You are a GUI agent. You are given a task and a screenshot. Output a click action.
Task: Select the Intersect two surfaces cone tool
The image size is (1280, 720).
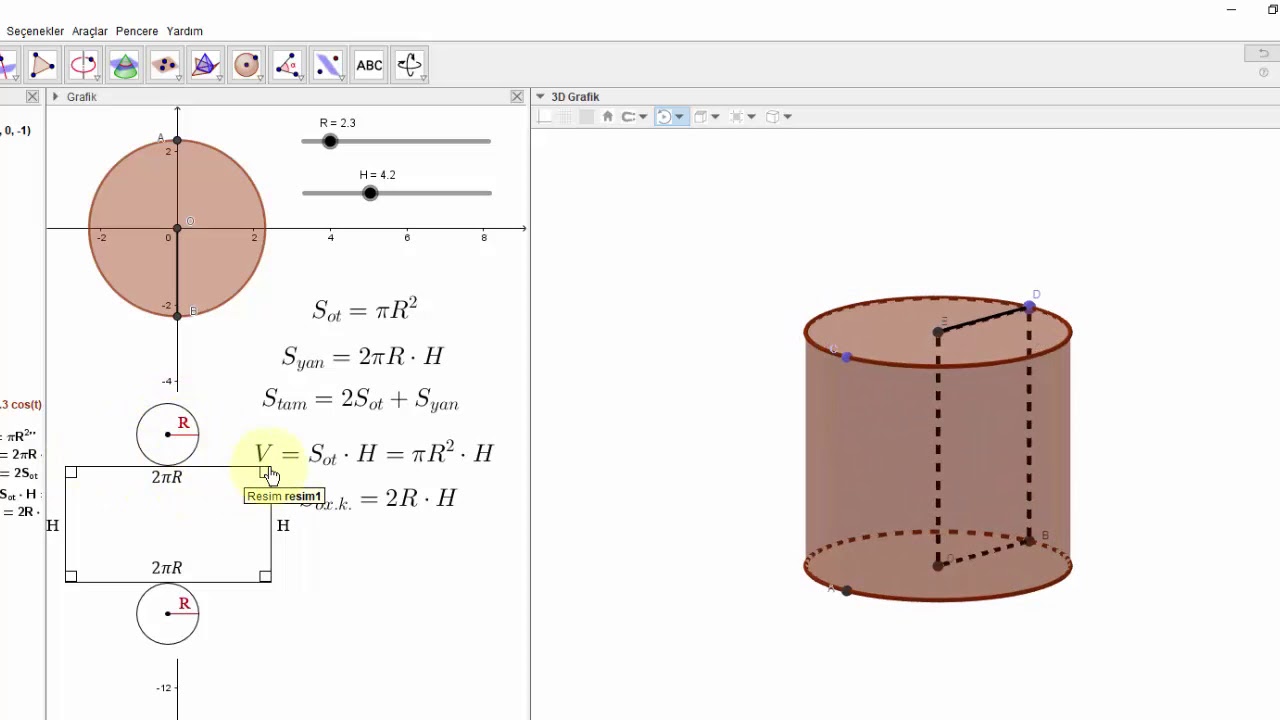tap(124, 65)
